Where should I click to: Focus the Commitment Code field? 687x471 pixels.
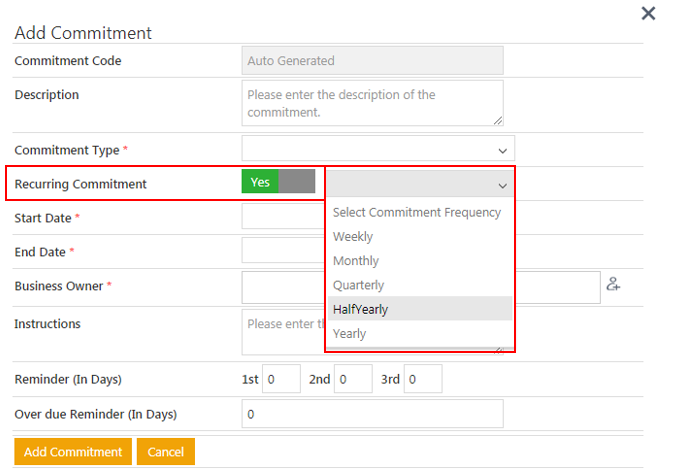(372, 61)
